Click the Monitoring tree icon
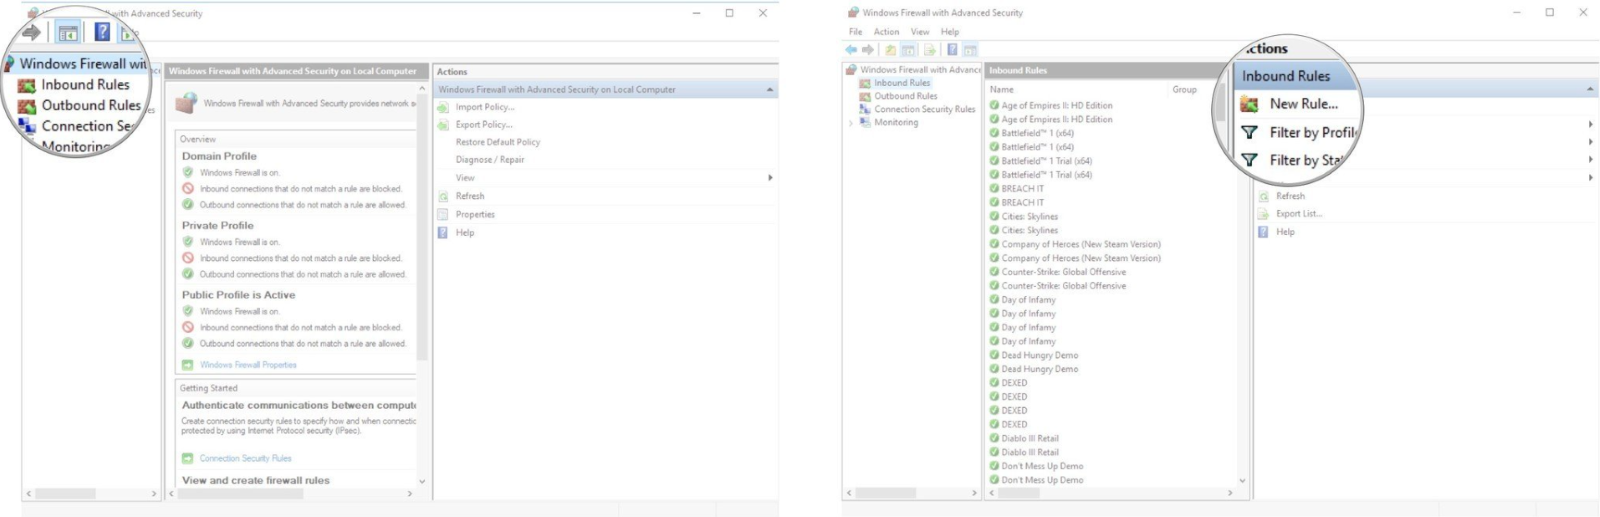The width and height of the screenshot is (1600, 517). (865, 122)
